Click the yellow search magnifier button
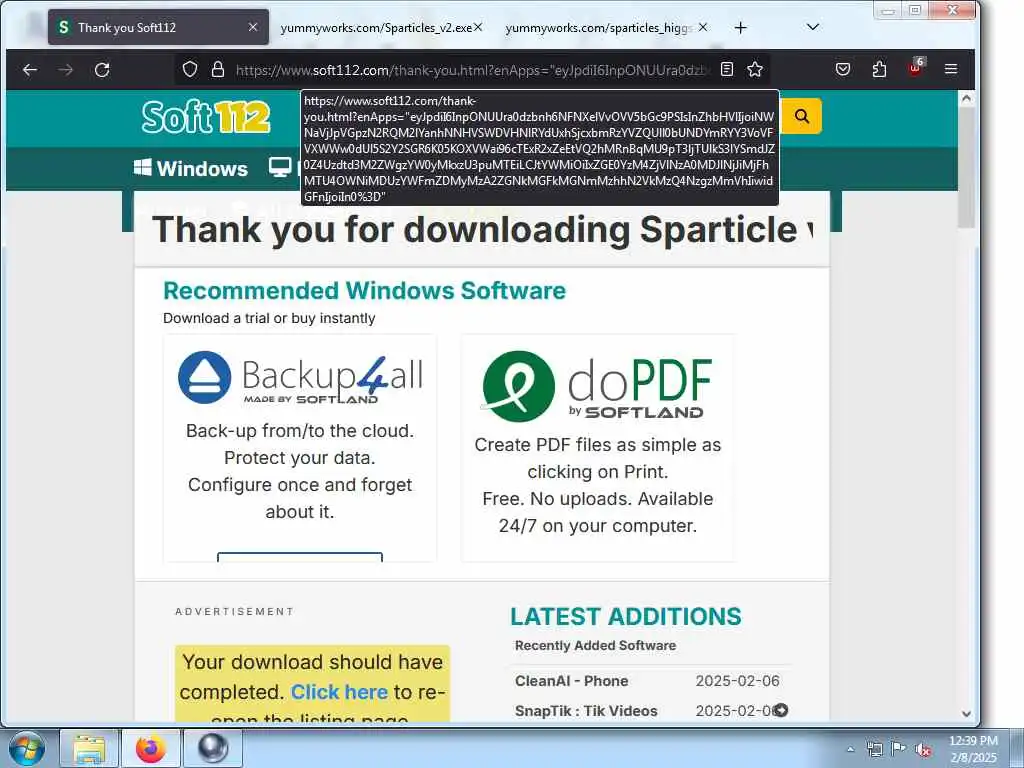 (802, 116)
